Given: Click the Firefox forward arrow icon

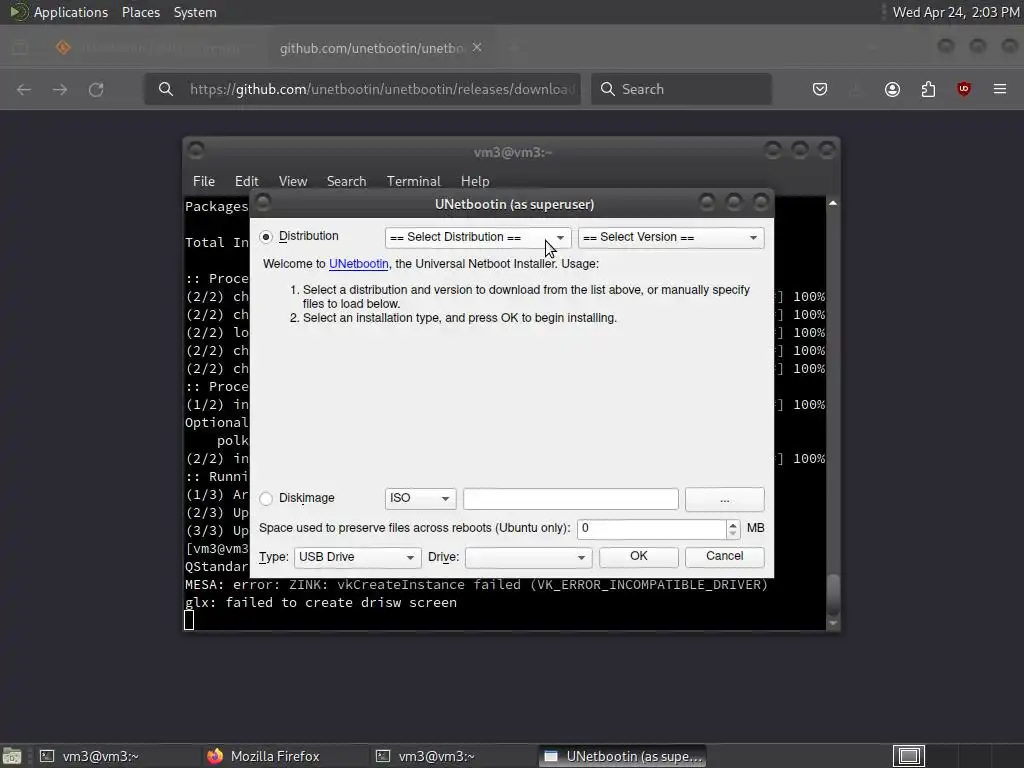Looking at the screenshot, I should pyautogui.click(x=60, y=89).
